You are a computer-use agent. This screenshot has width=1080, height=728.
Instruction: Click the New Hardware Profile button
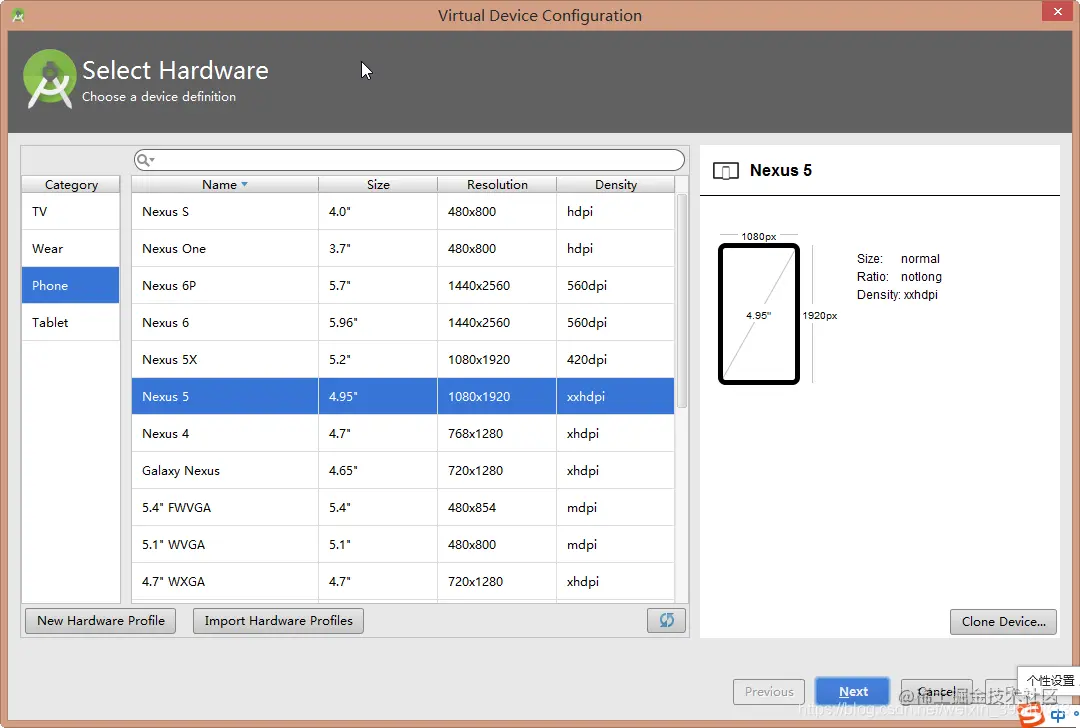(x=101, y=621)
